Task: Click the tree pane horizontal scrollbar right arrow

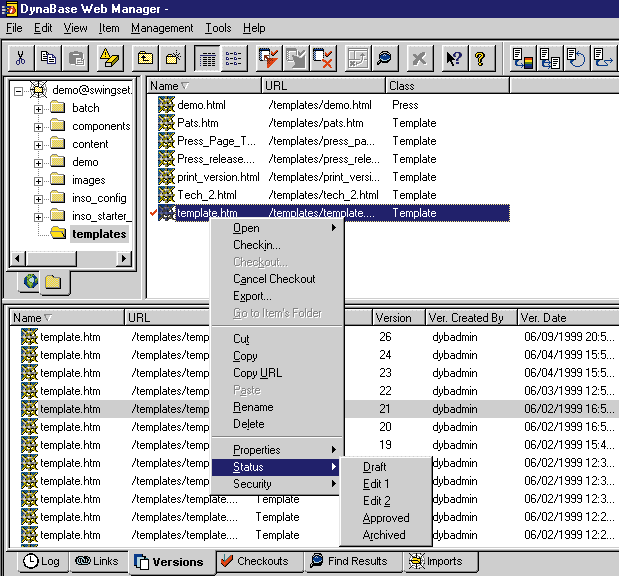Action: point(125,258)
